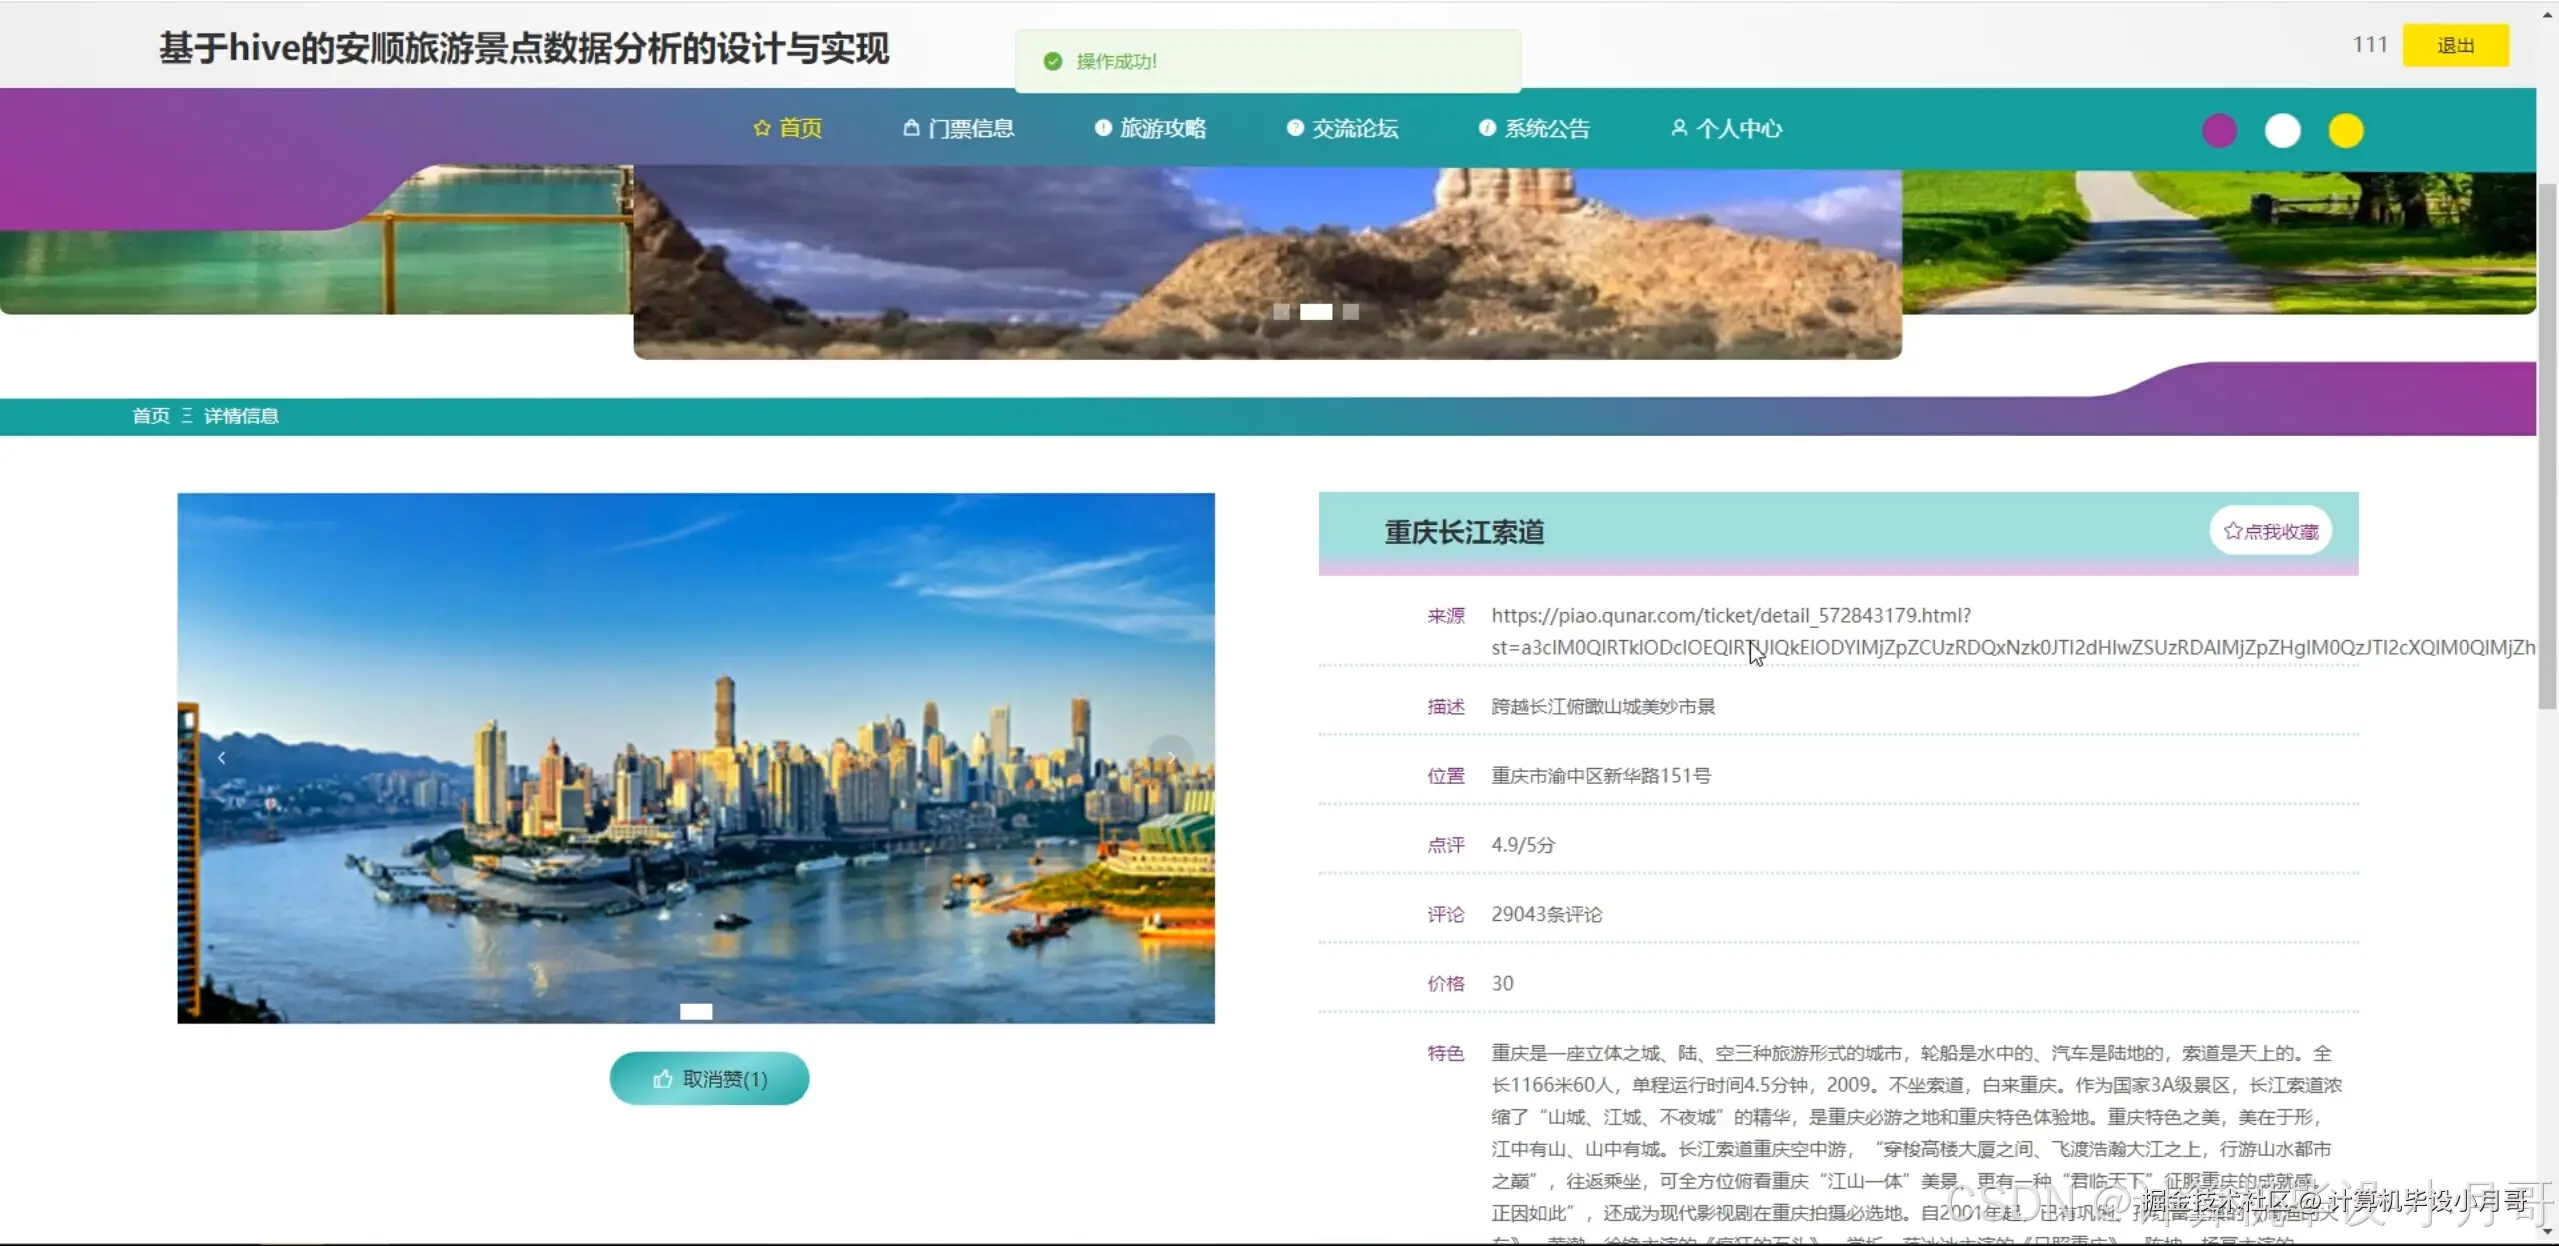
Task: Switch to the 交流论坛 section
Action: 1355,128
